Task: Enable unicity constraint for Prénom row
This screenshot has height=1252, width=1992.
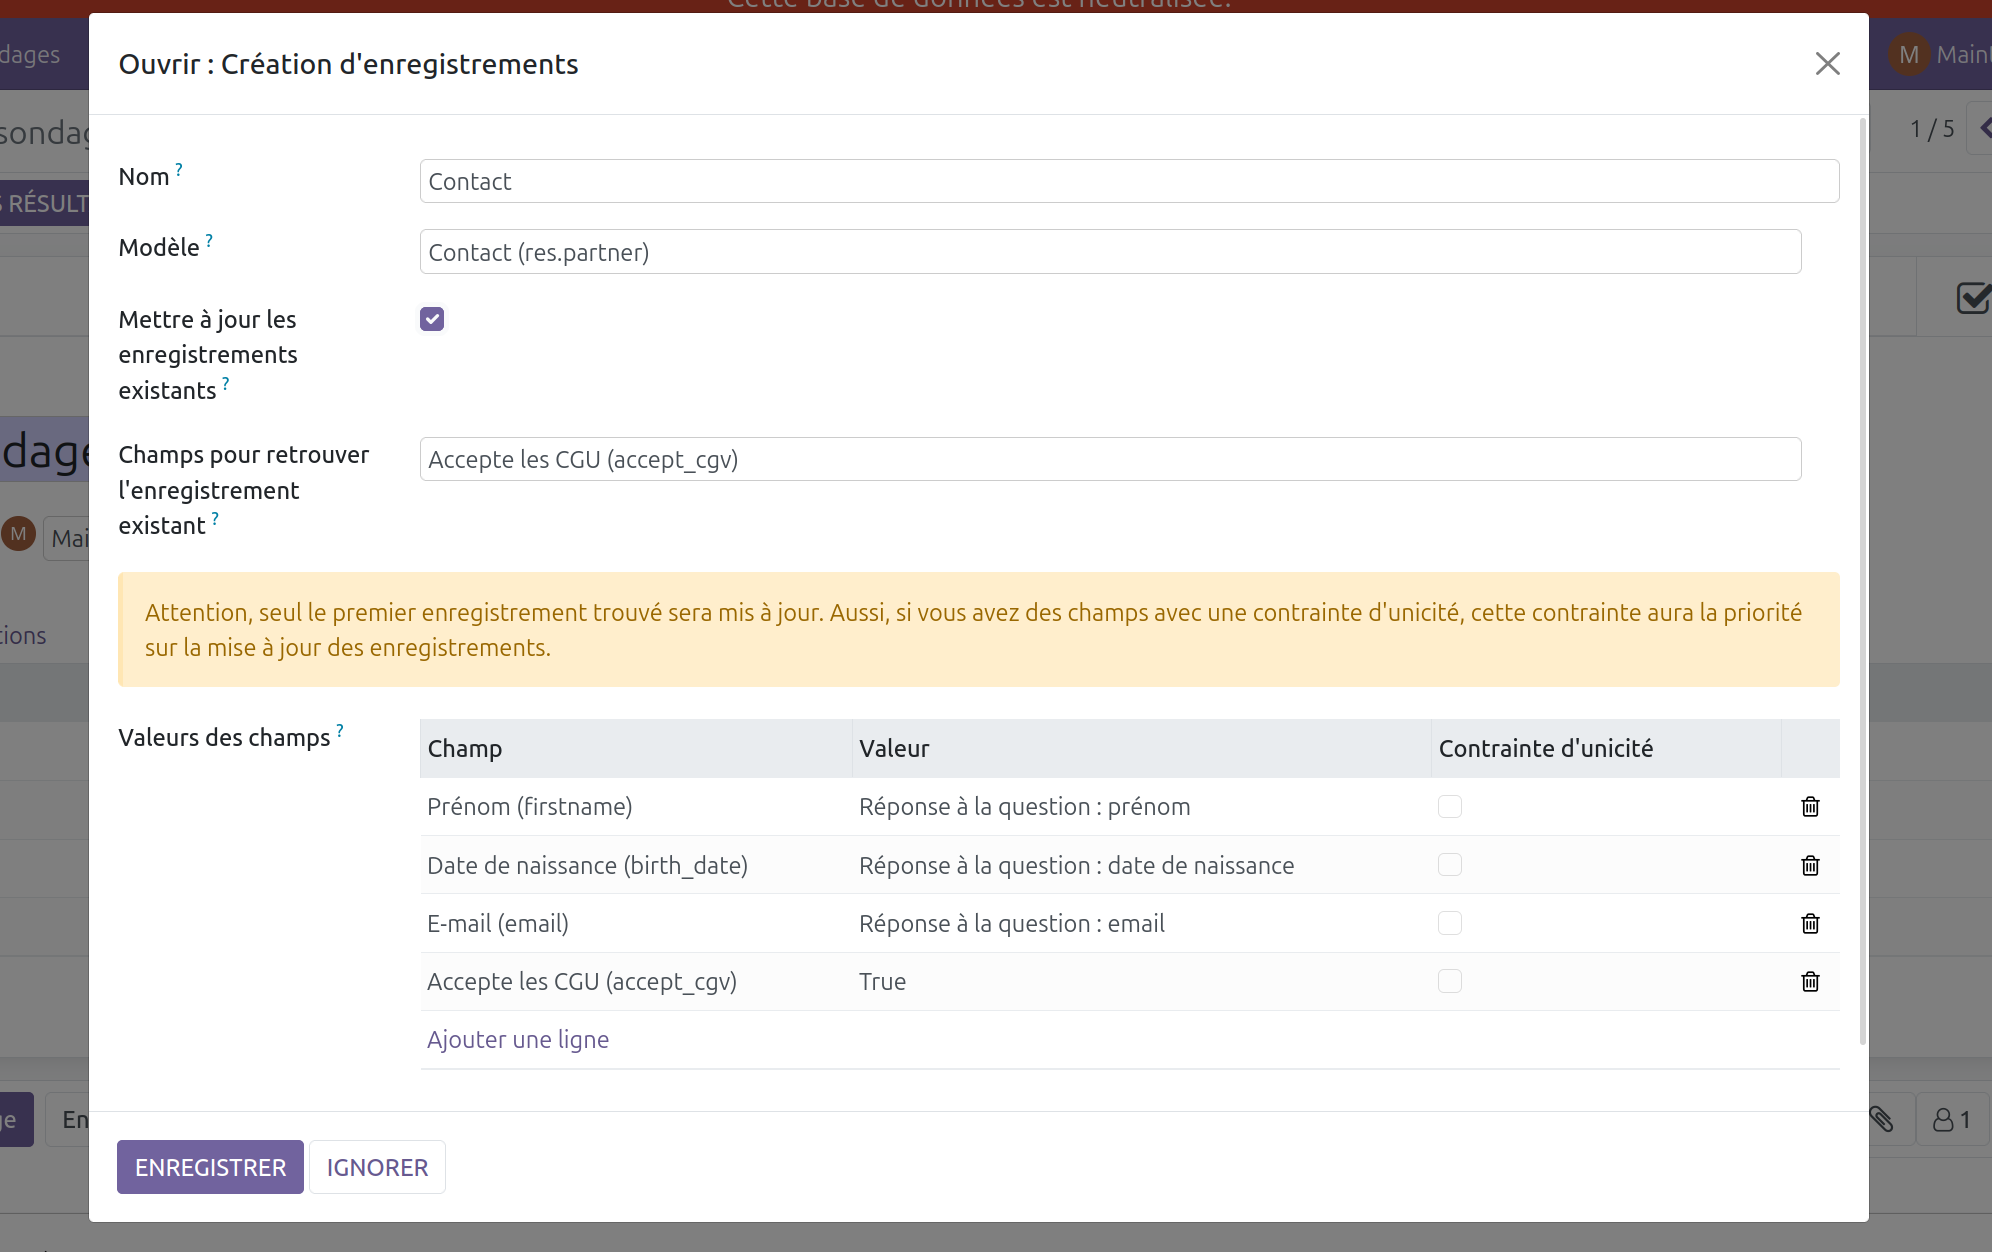Action: click(1449, 807)
